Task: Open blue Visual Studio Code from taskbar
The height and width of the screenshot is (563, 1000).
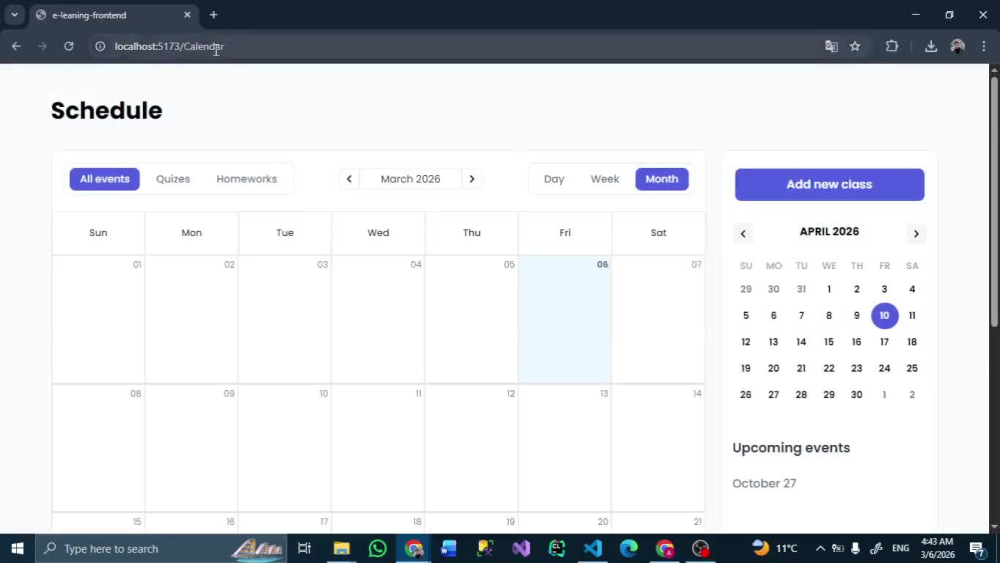Action: pyautogui.click(x=592, y=548)
